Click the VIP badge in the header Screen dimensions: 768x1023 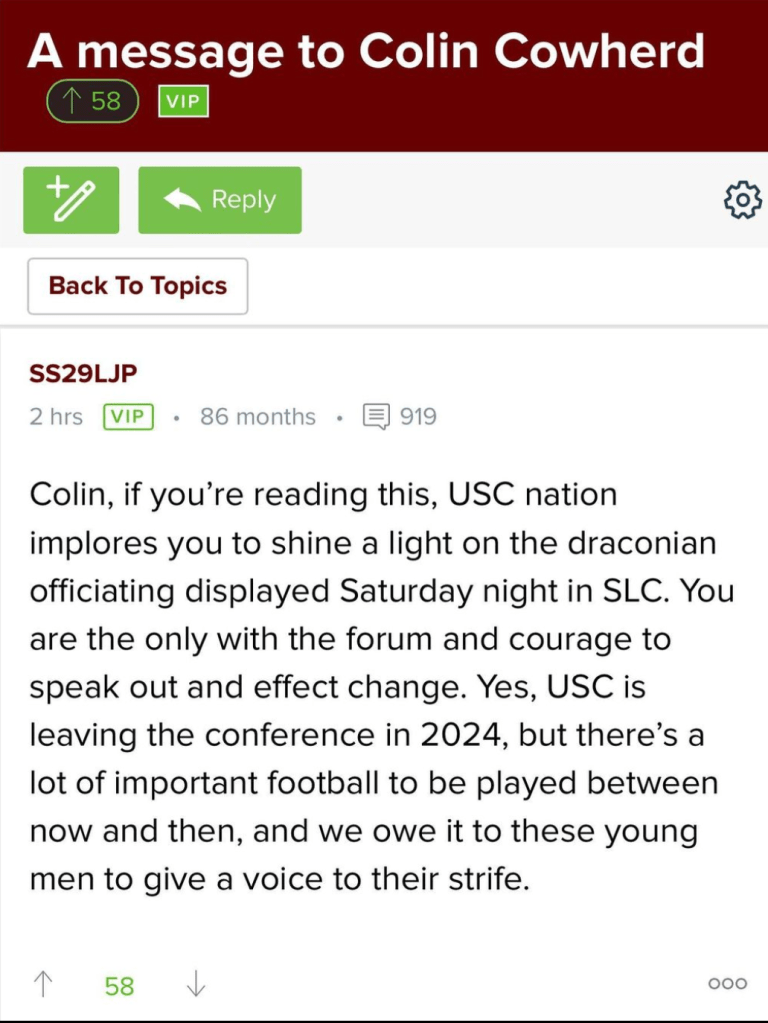click(x=183, y=101)
